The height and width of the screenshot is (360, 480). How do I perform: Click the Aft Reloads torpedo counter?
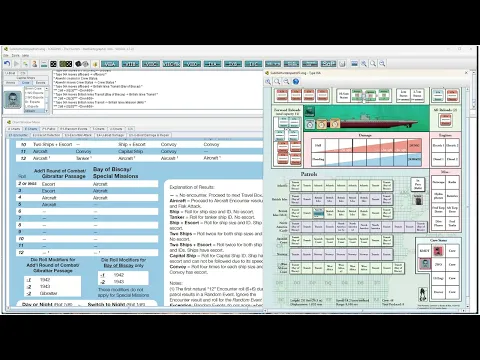pyautogui.click(x=445, y=120)
